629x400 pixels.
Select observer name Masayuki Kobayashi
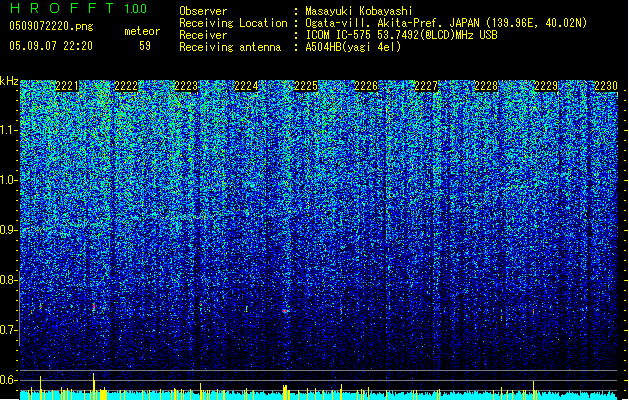pos(359,11)
